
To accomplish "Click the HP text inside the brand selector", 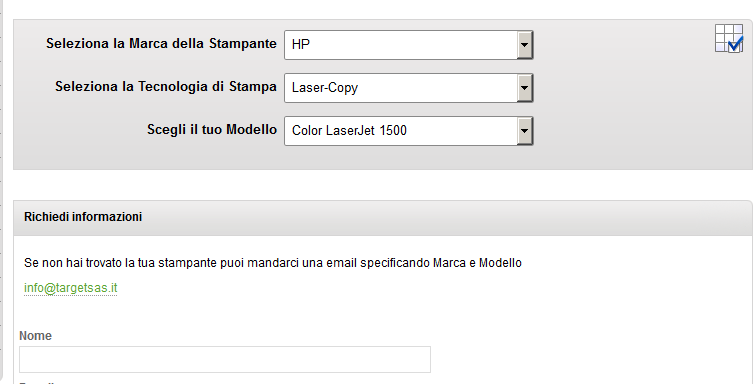I will pos(301,45).
